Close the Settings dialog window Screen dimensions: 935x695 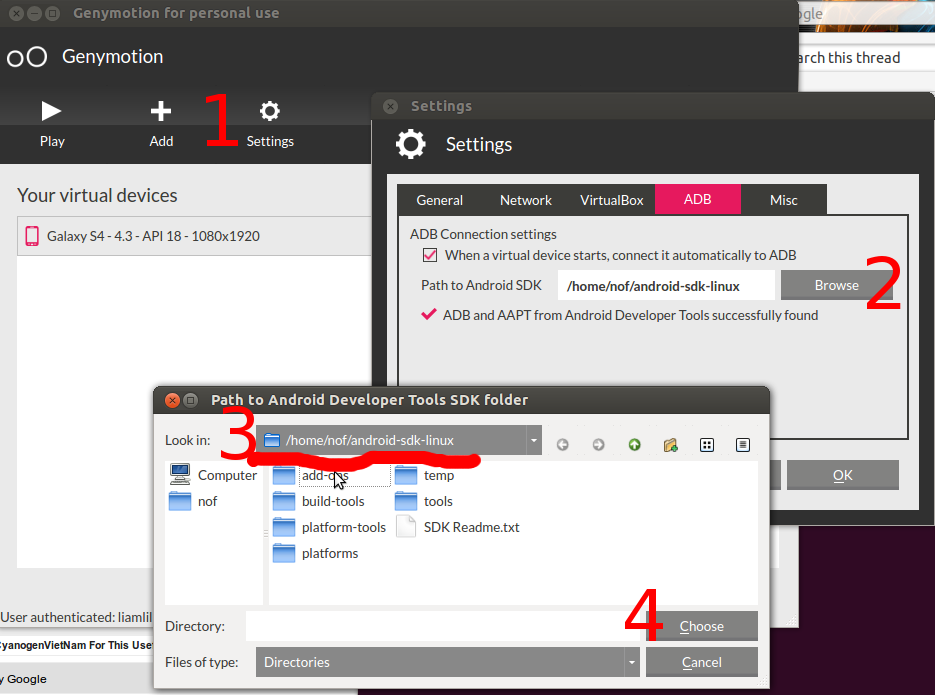point(391,106)
